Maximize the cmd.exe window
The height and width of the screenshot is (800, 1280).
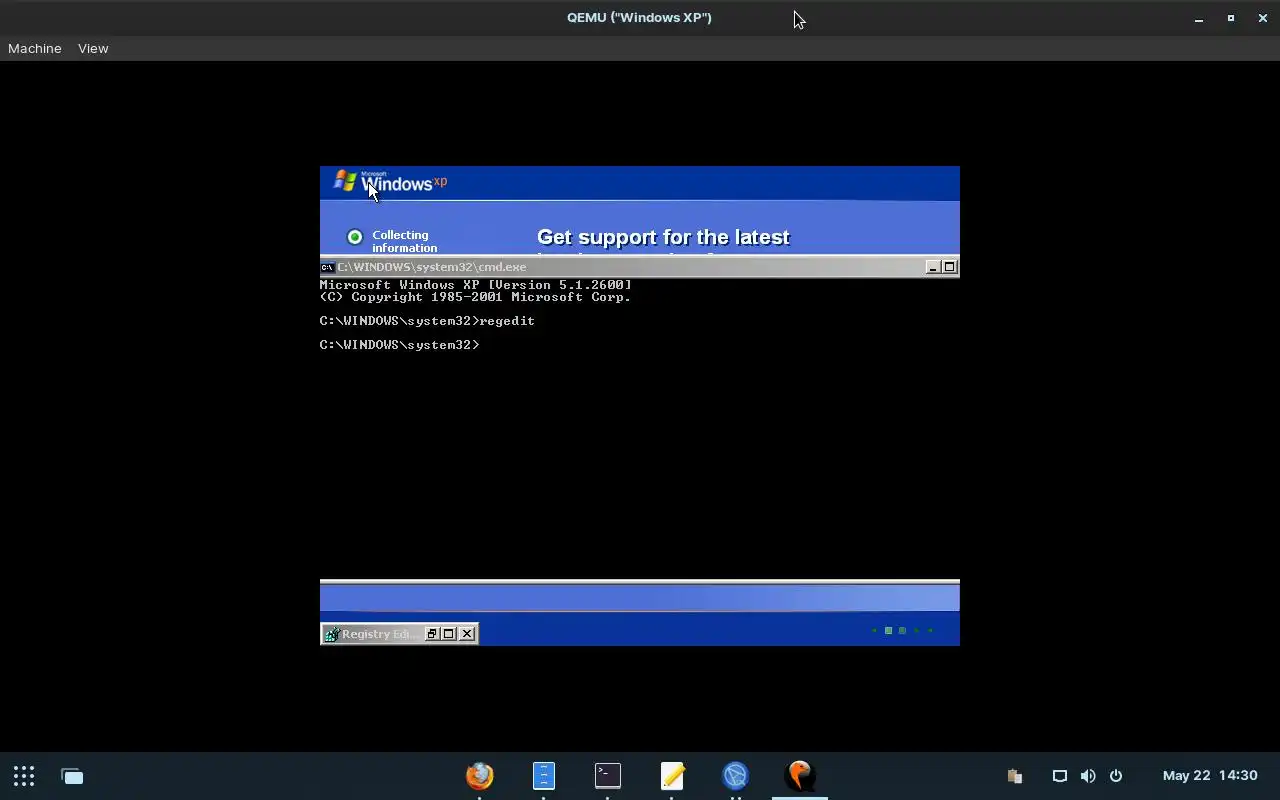tap(949, 267)
